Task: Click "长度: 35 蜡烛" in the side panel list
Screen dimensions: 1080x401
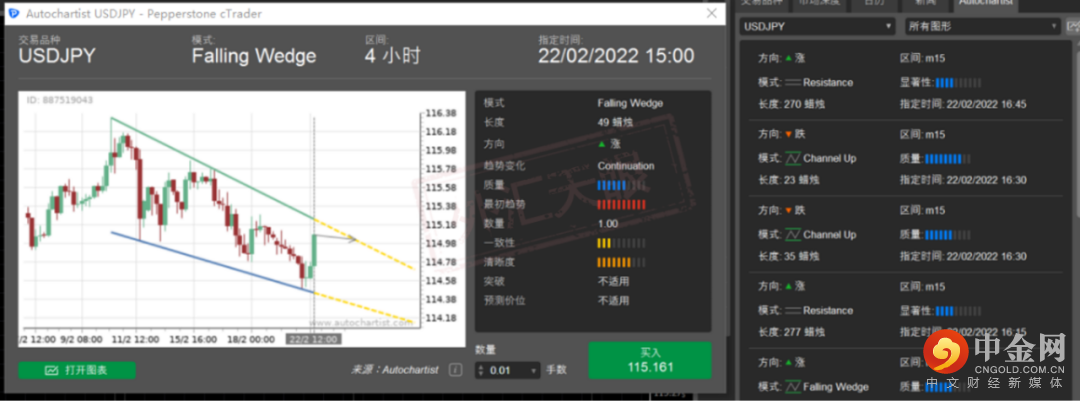Action: (x=787, y=256)
